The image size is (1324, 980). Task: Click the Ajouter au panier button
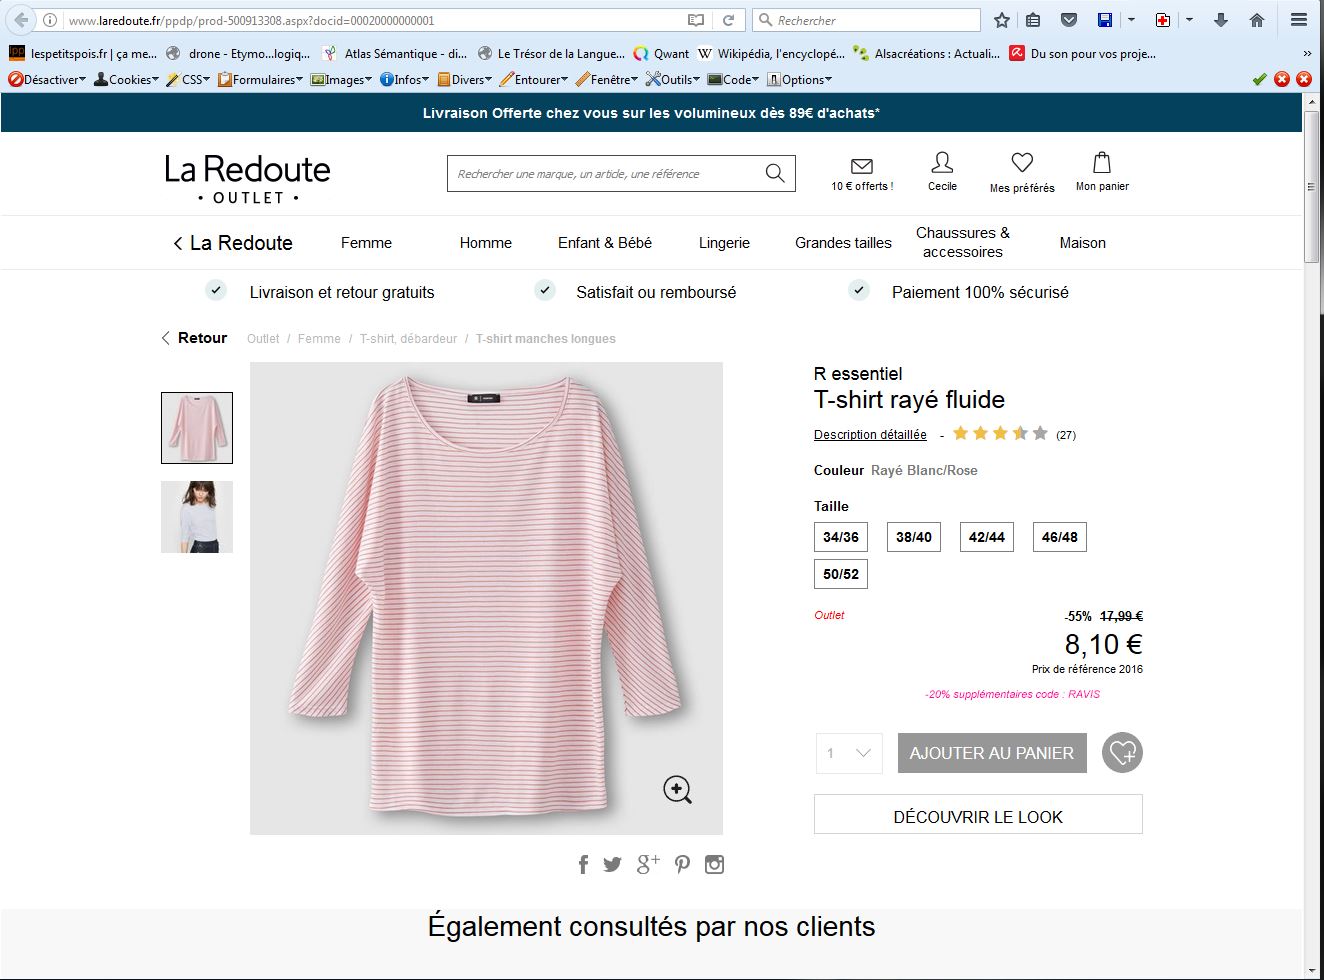(991, 753)
